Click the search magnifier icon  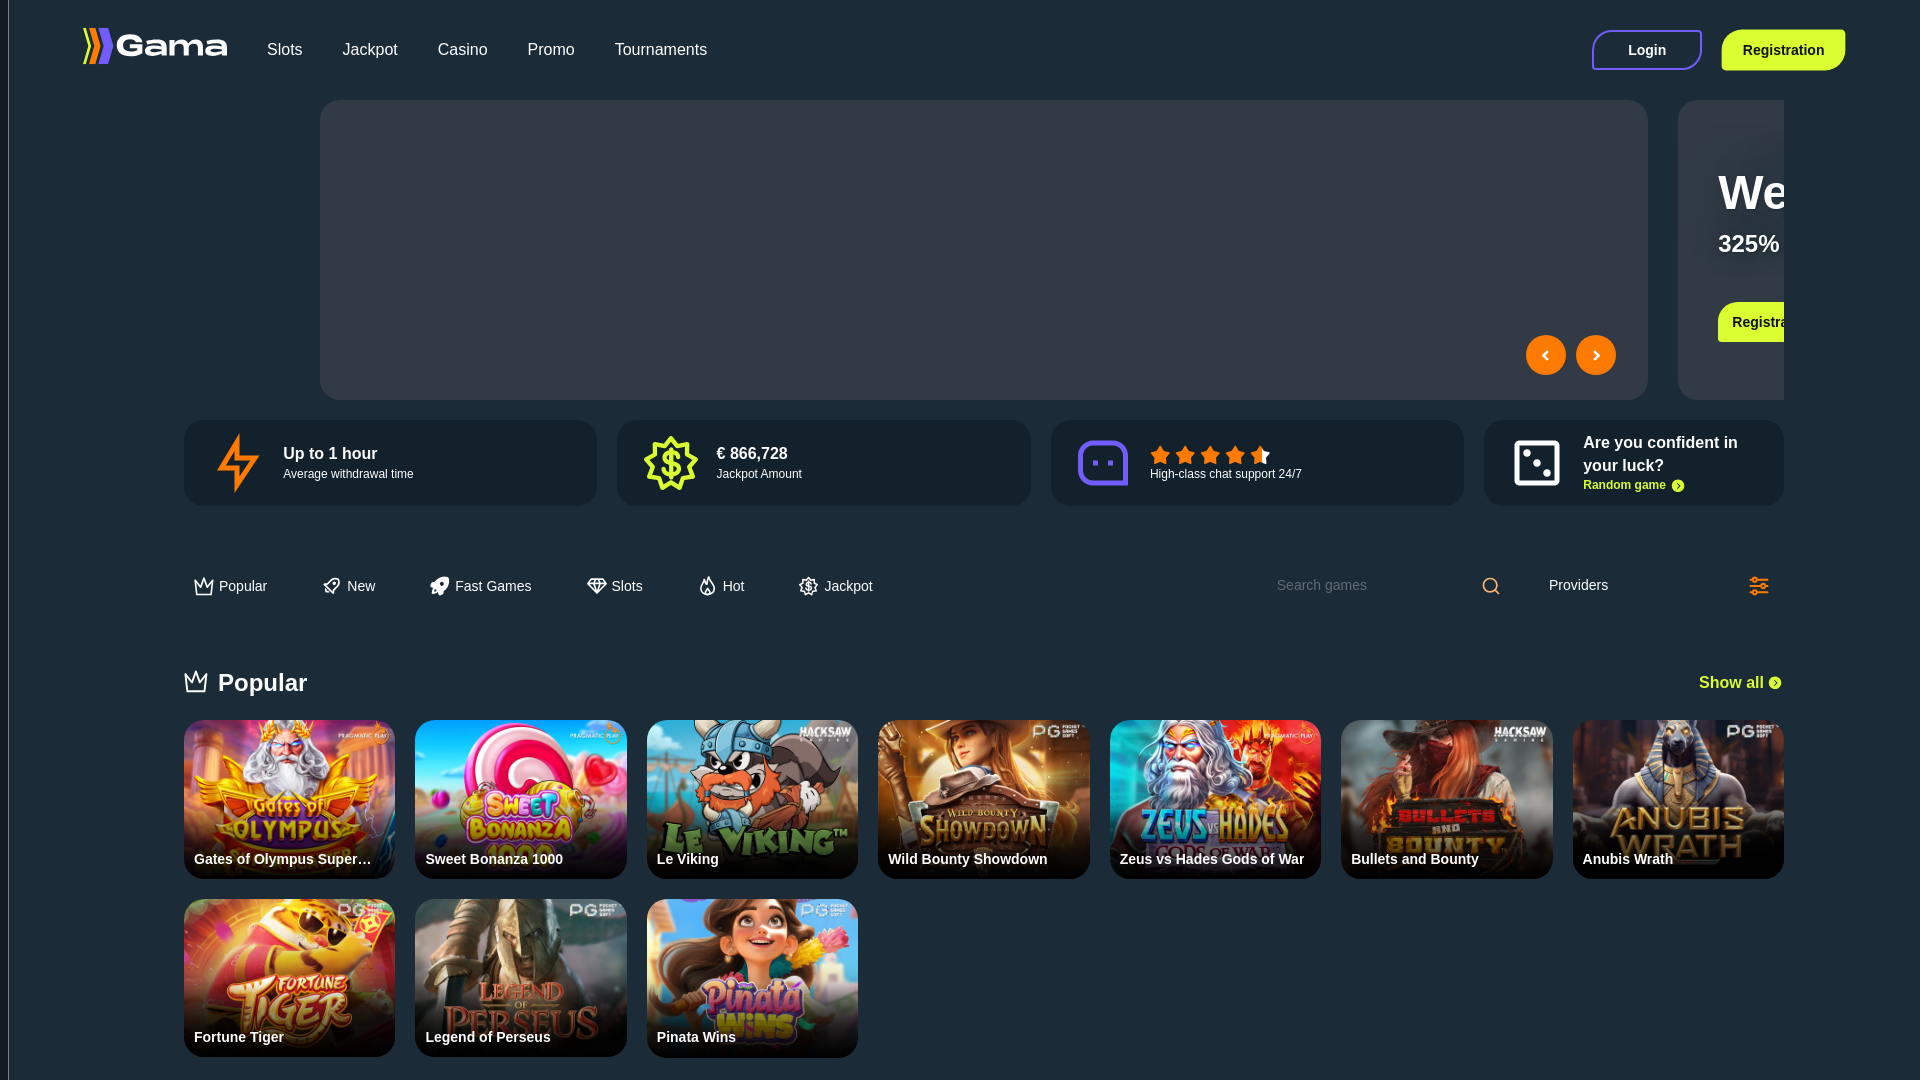[x=1490, y=586]
